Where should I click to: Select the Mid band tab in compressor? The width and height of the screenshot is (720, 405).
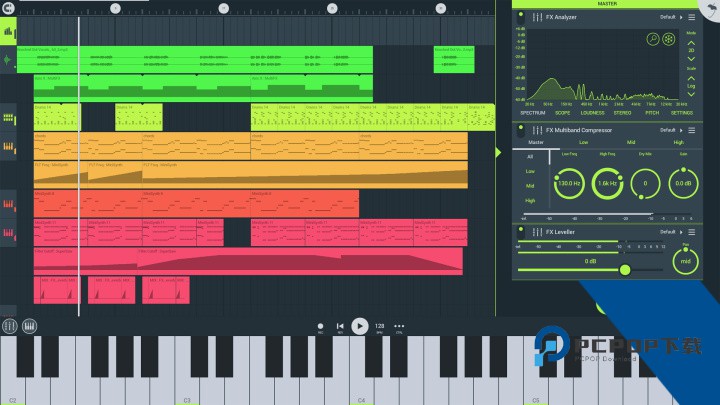point(631,143)
